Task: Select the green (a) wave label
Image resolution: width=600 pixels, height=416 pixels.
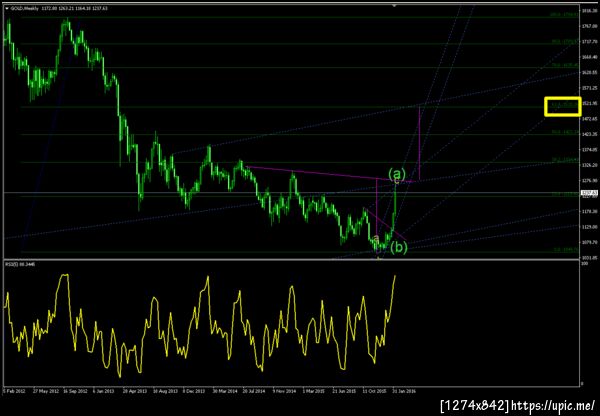Action: (x=396, y=174)
